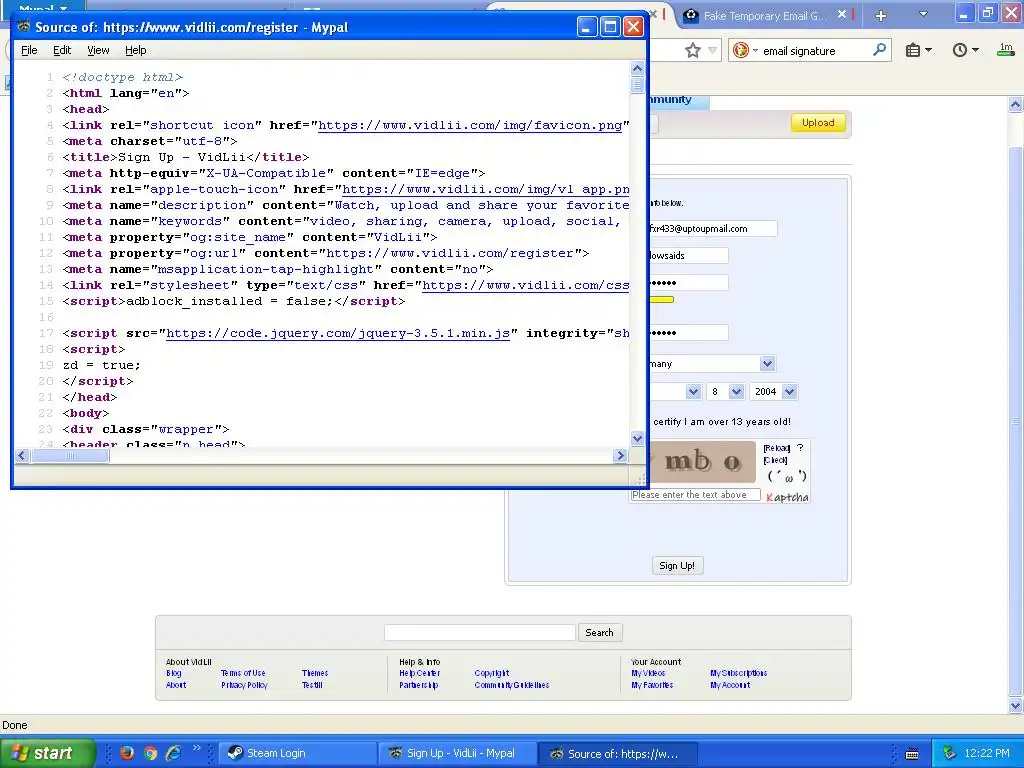Open the birth month dropdown
Viewport: 1024px width, 768px height.
674,392
